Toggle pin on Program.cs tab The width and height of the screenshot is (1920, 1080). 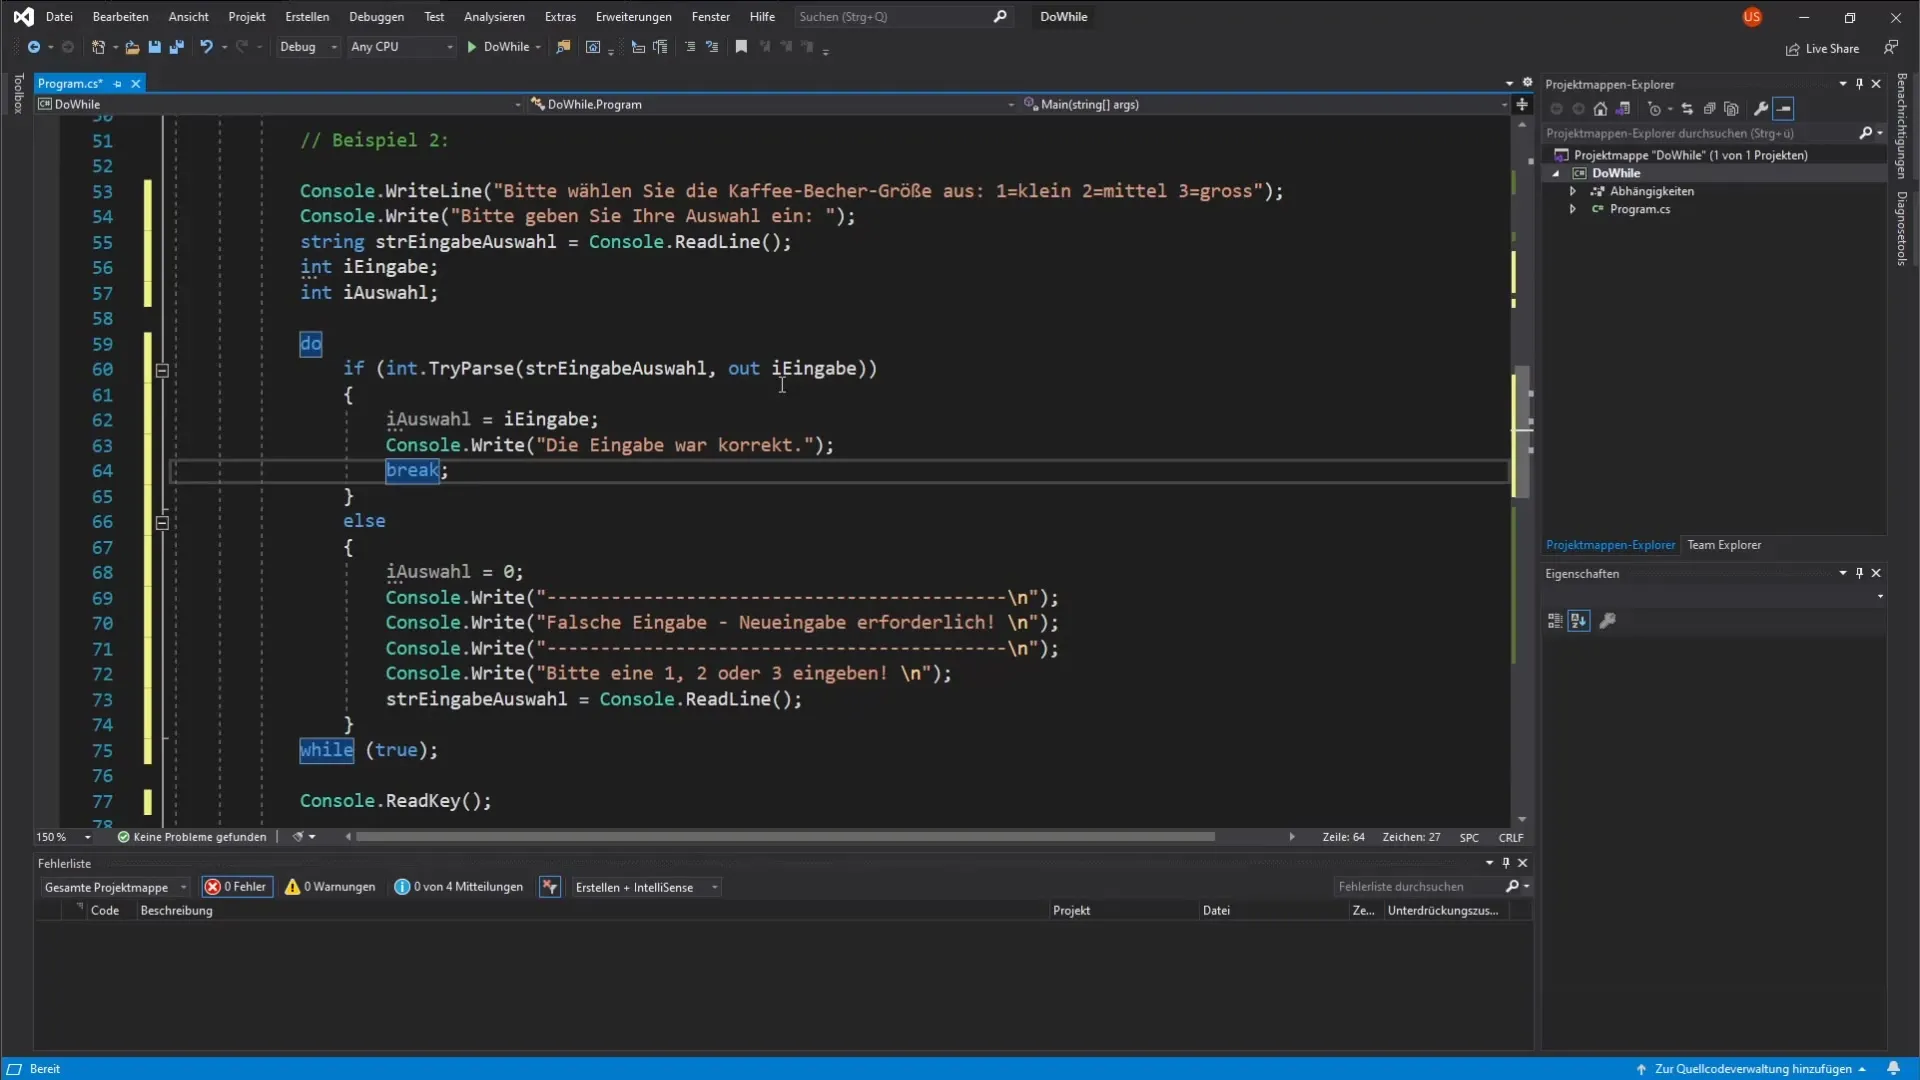pos(117,84)
